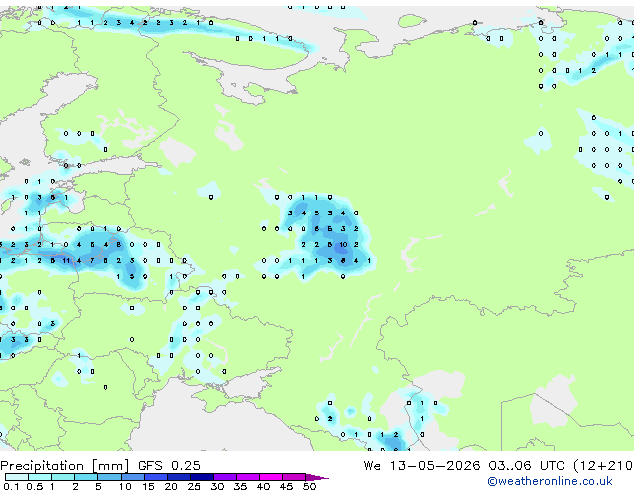The width and height of the screenshot is (634, 490).
Task: Click the '50' legend scale value
Action: pos(310,486)
